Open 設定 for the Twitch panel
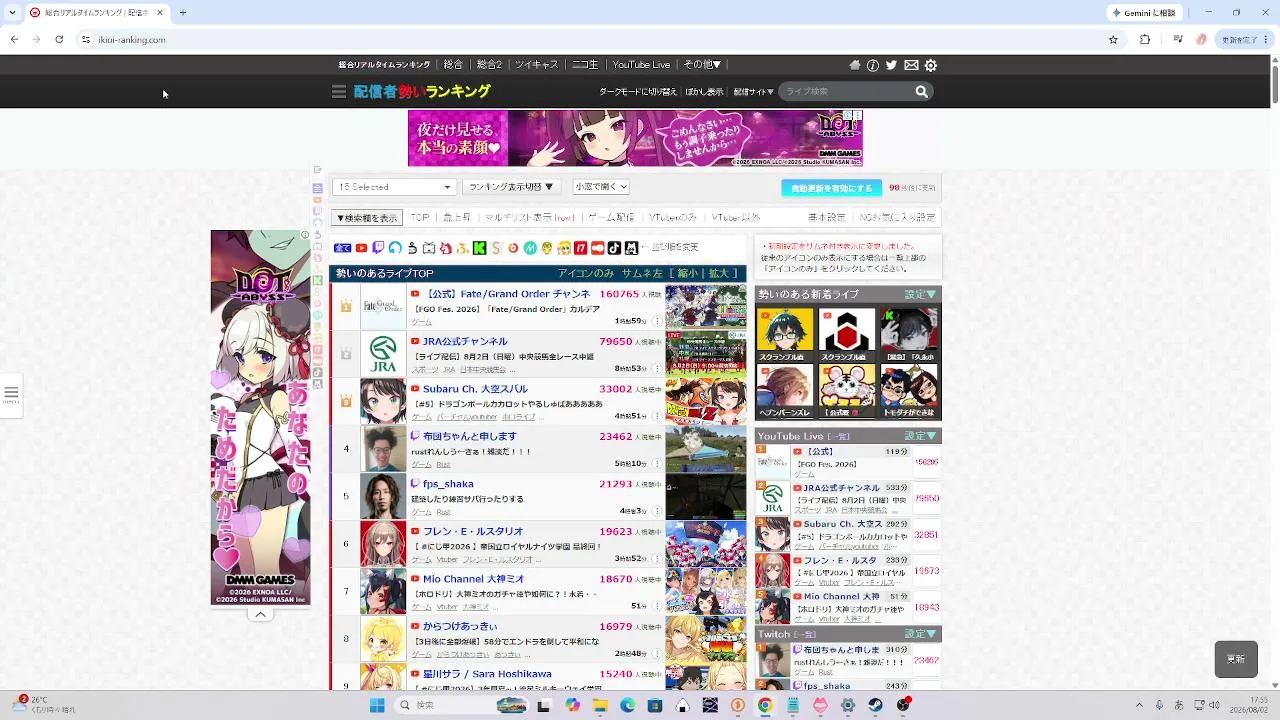This screenshot has height=720, width=1280. [920, 634]
